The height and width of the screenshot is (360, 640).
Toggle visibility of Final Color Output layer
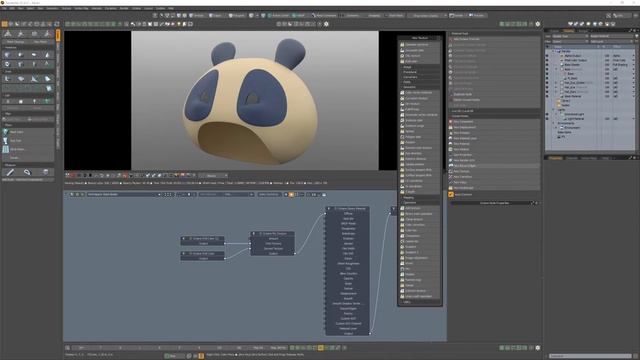[x=547, y=60]
